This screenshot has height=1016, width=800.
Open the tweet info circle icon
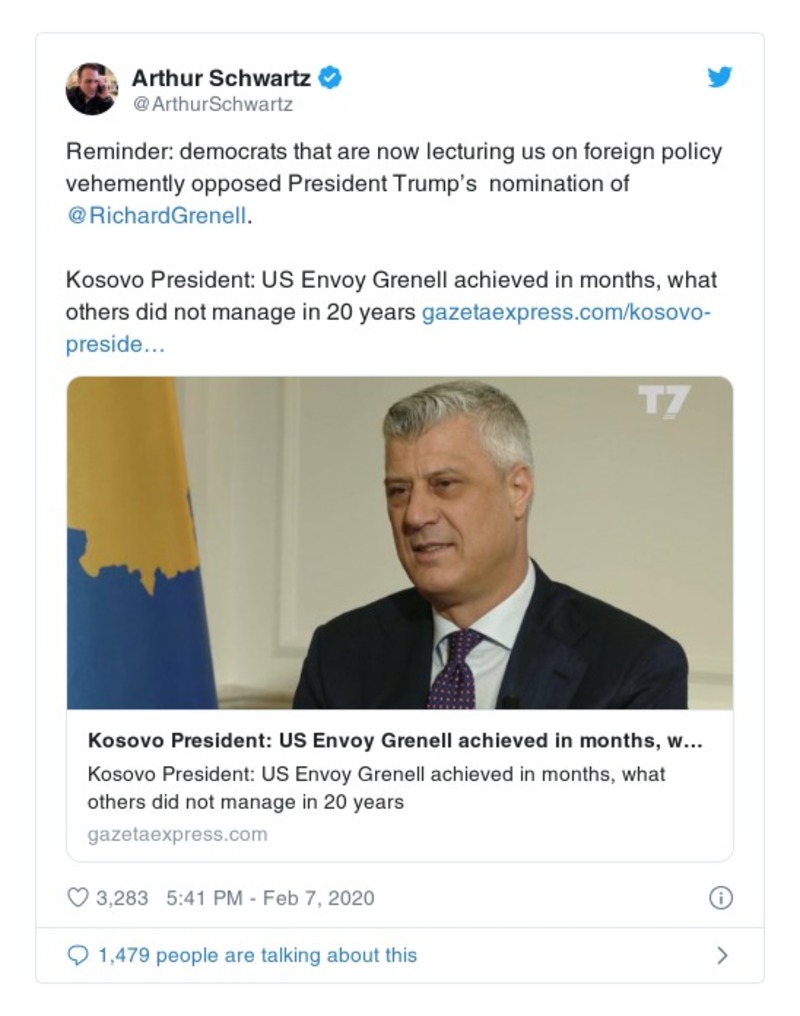(x=720, y=898)
